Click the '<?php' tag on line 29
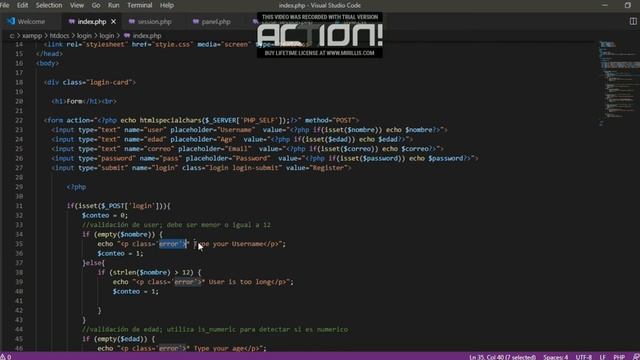Viewport: 640px width, 360px height. [x=76, y=187]
